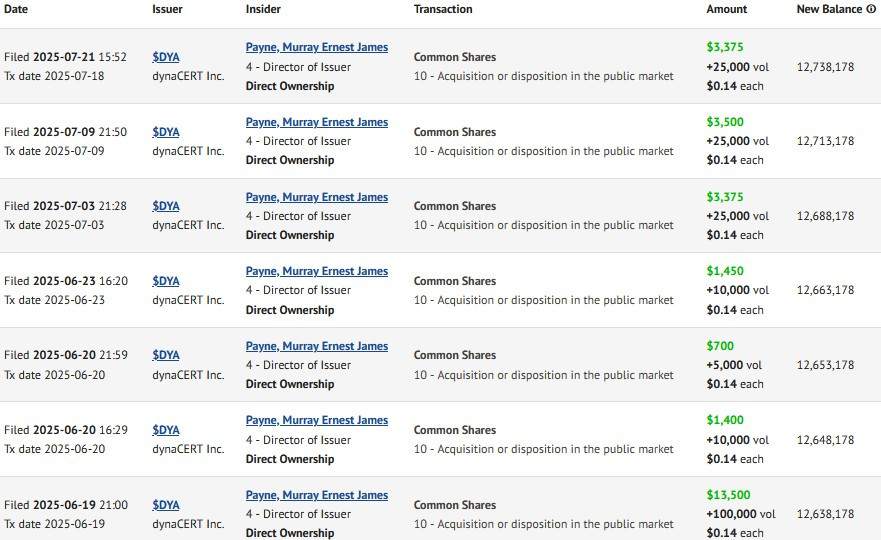Open $DYA ticker link filed 2025-06-23
The image size is (881, 540).
coord(166,281)
